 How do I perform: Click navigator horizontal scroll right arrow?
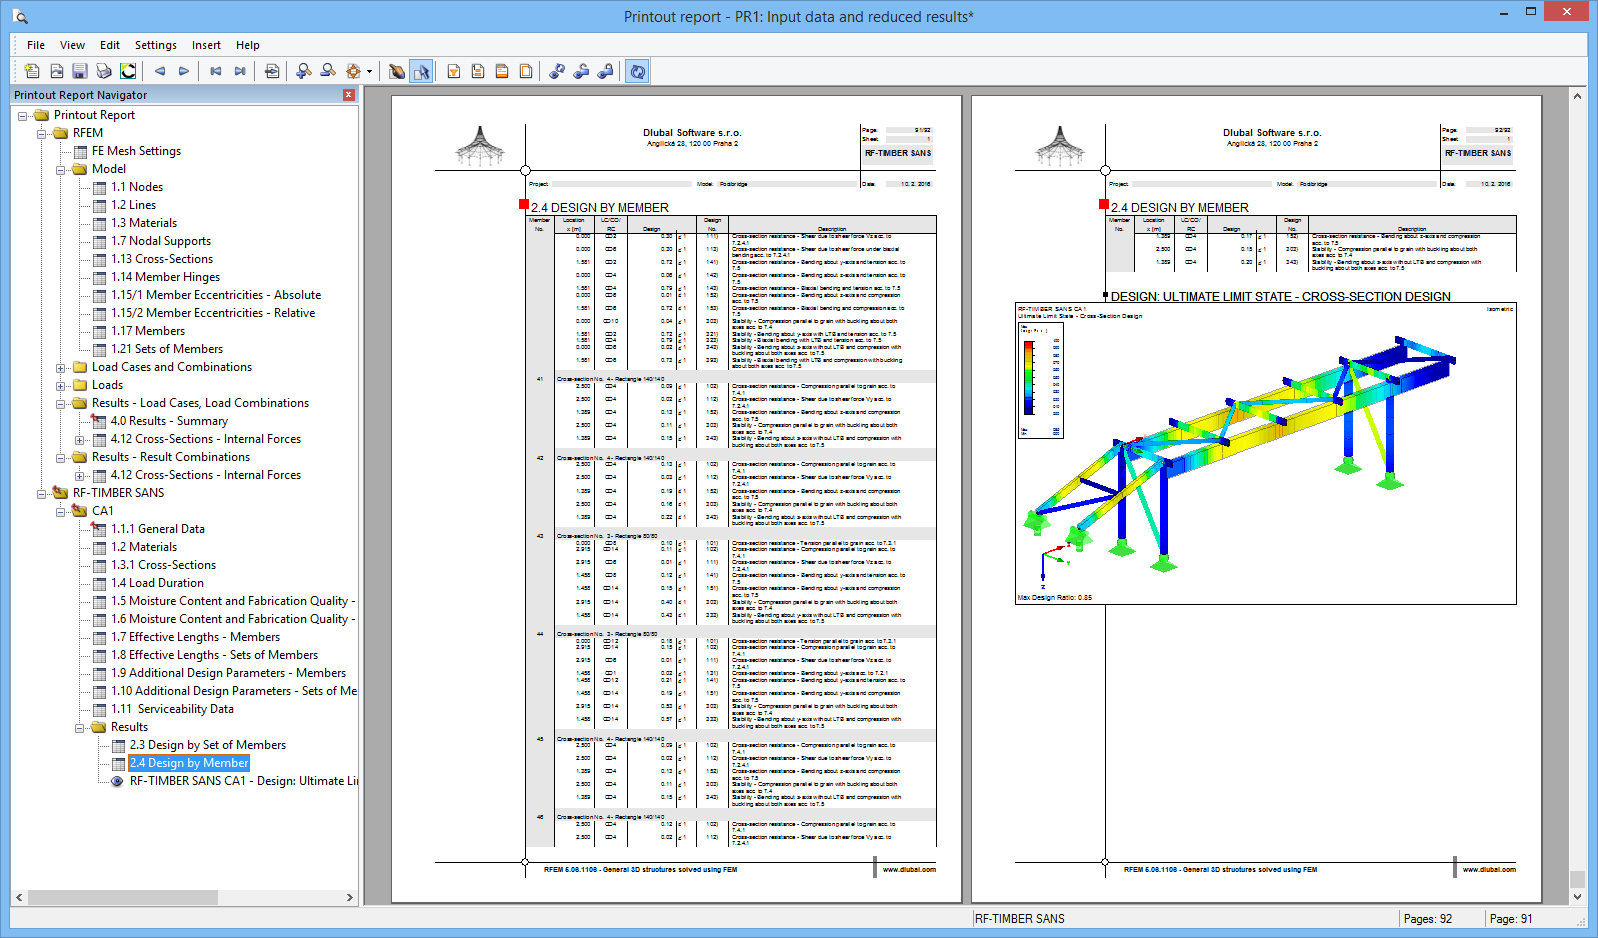point(349,897)
